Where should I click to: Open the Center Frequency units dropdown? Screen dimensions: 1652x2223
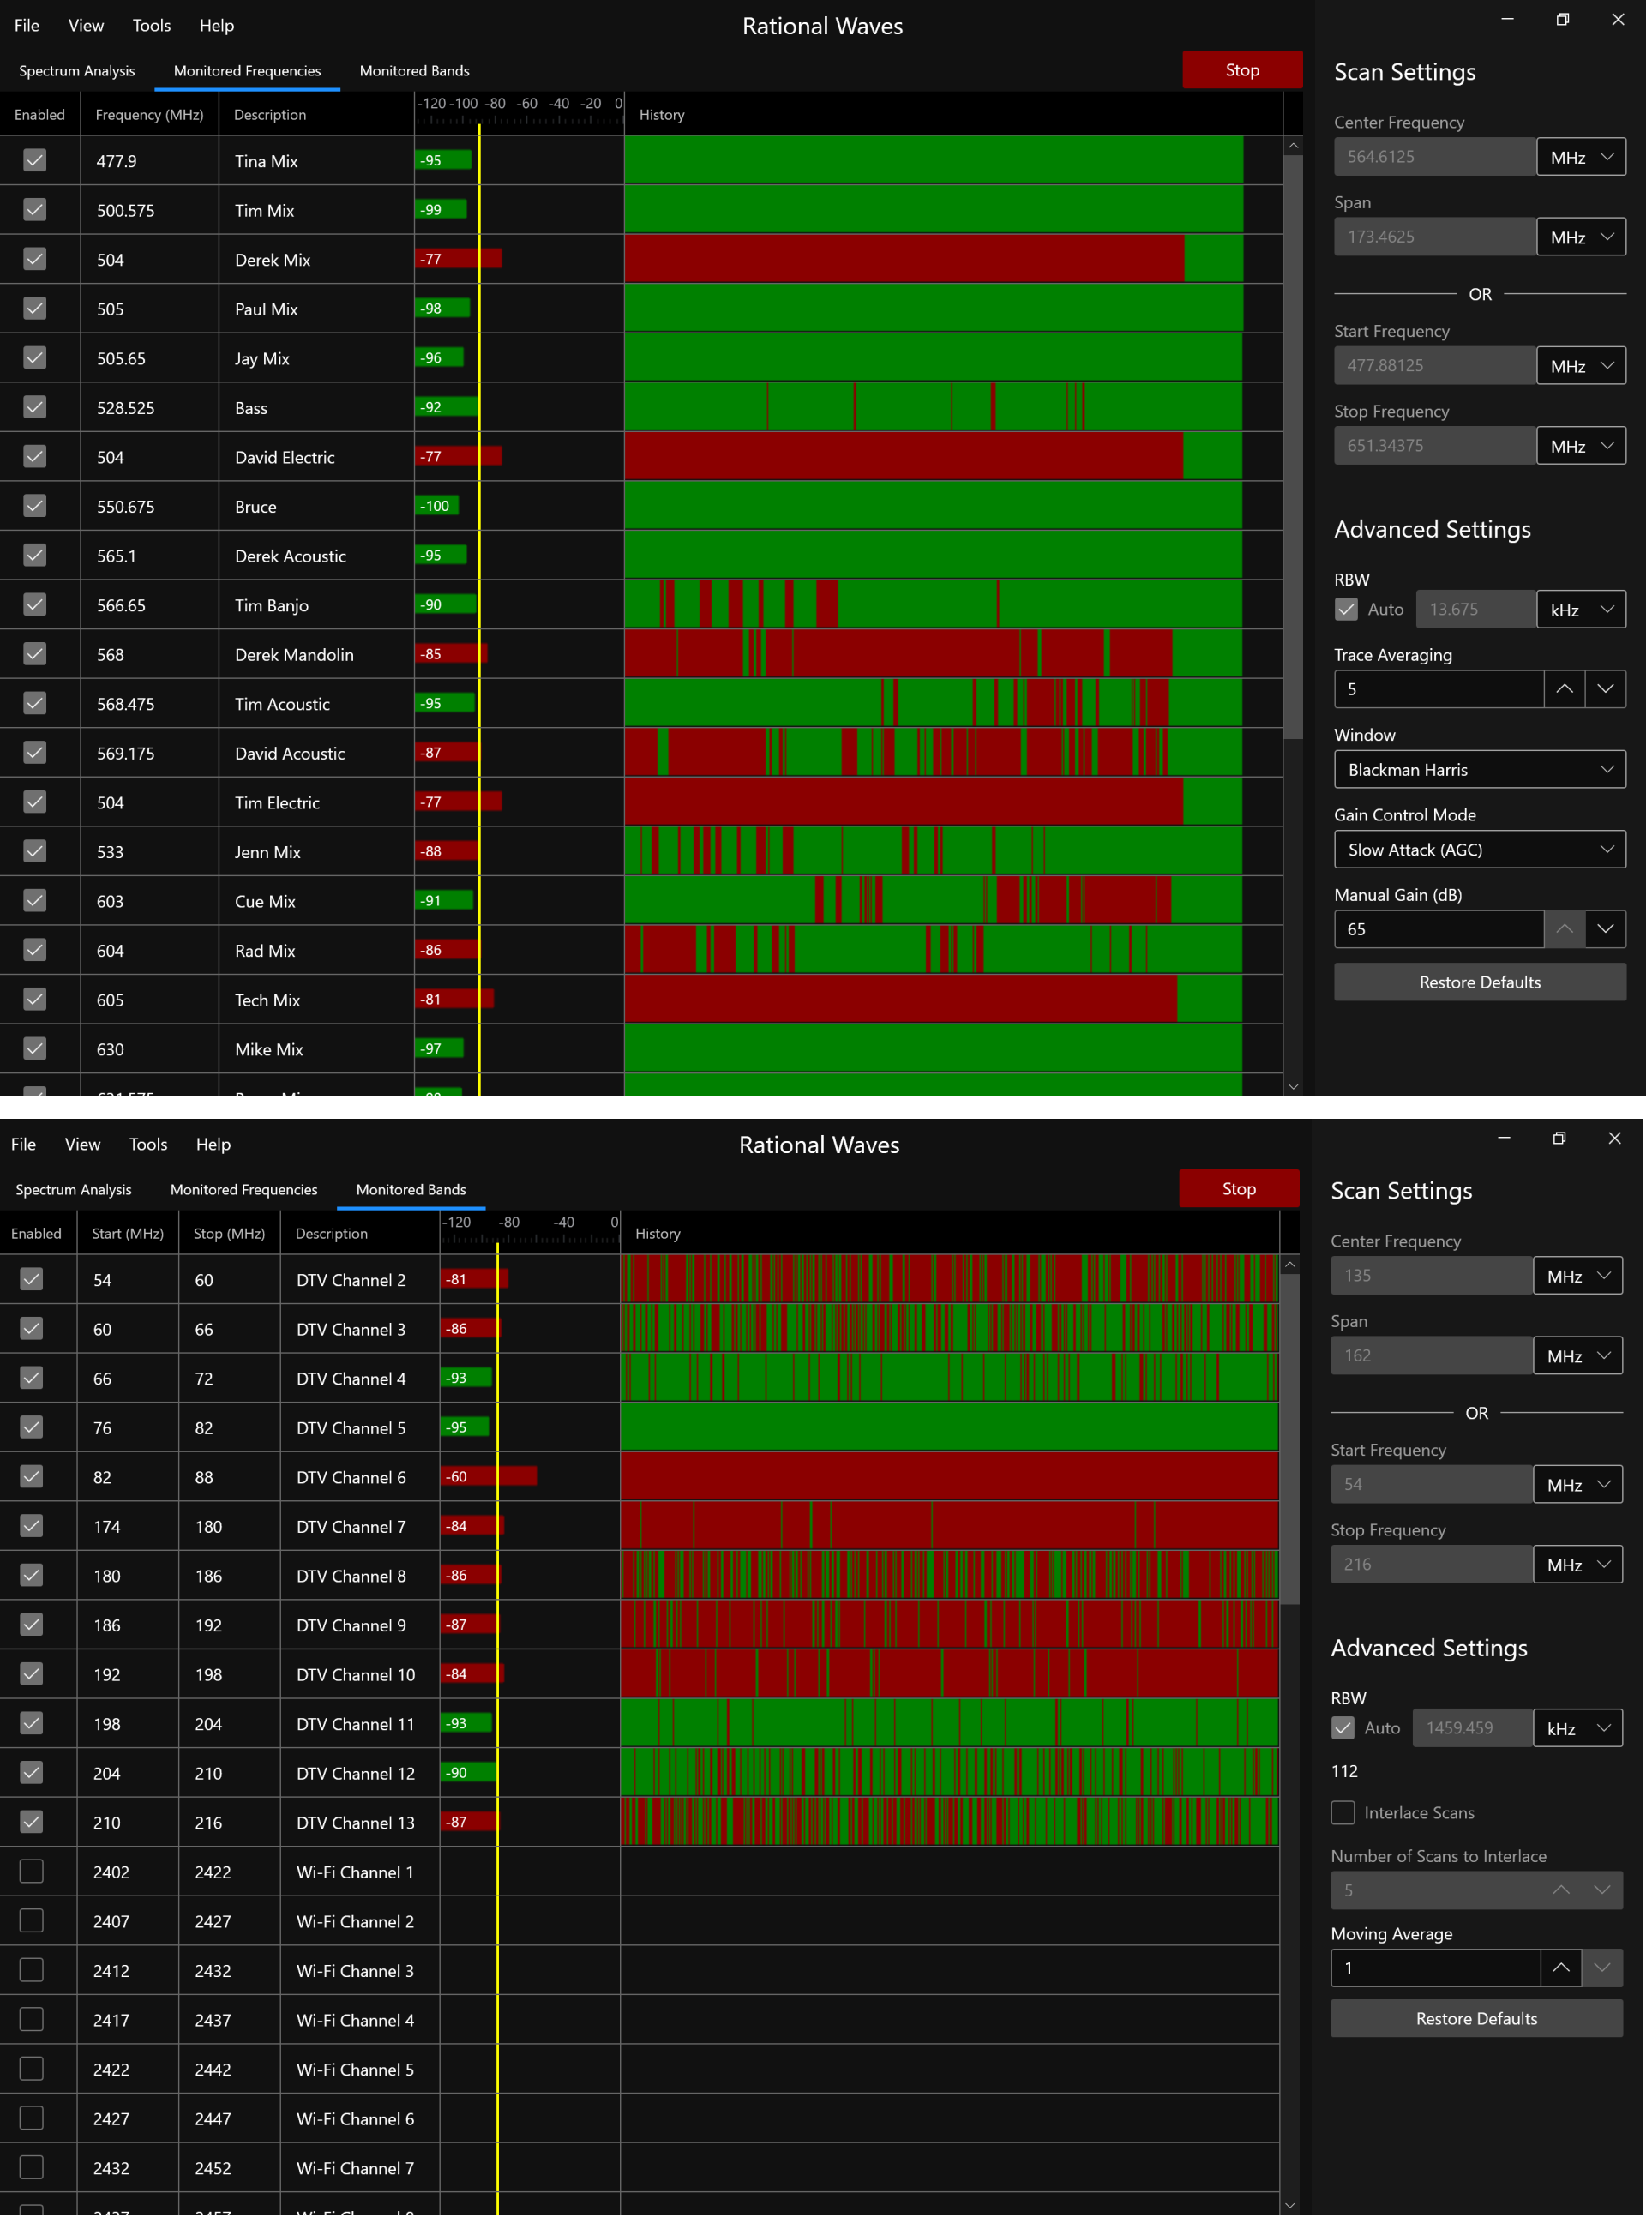coord(1580,156)
